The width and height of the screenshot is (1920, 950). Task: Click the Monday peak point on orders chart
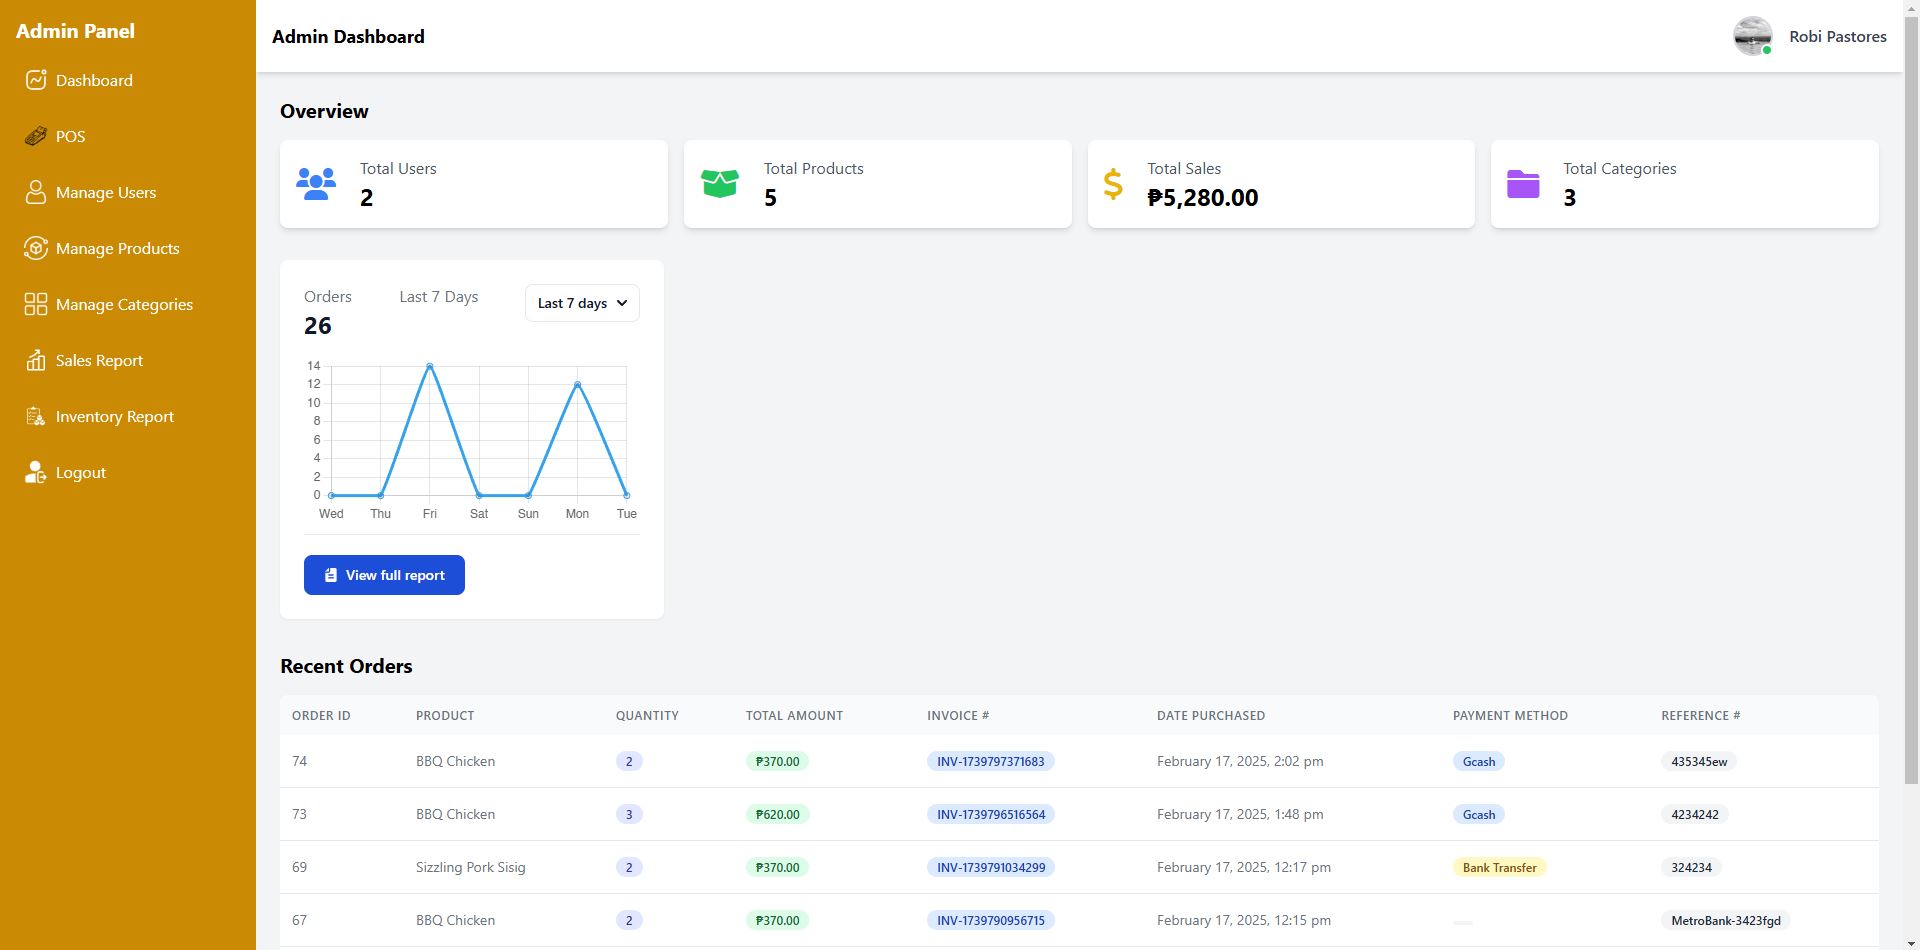tap(577, 384)
